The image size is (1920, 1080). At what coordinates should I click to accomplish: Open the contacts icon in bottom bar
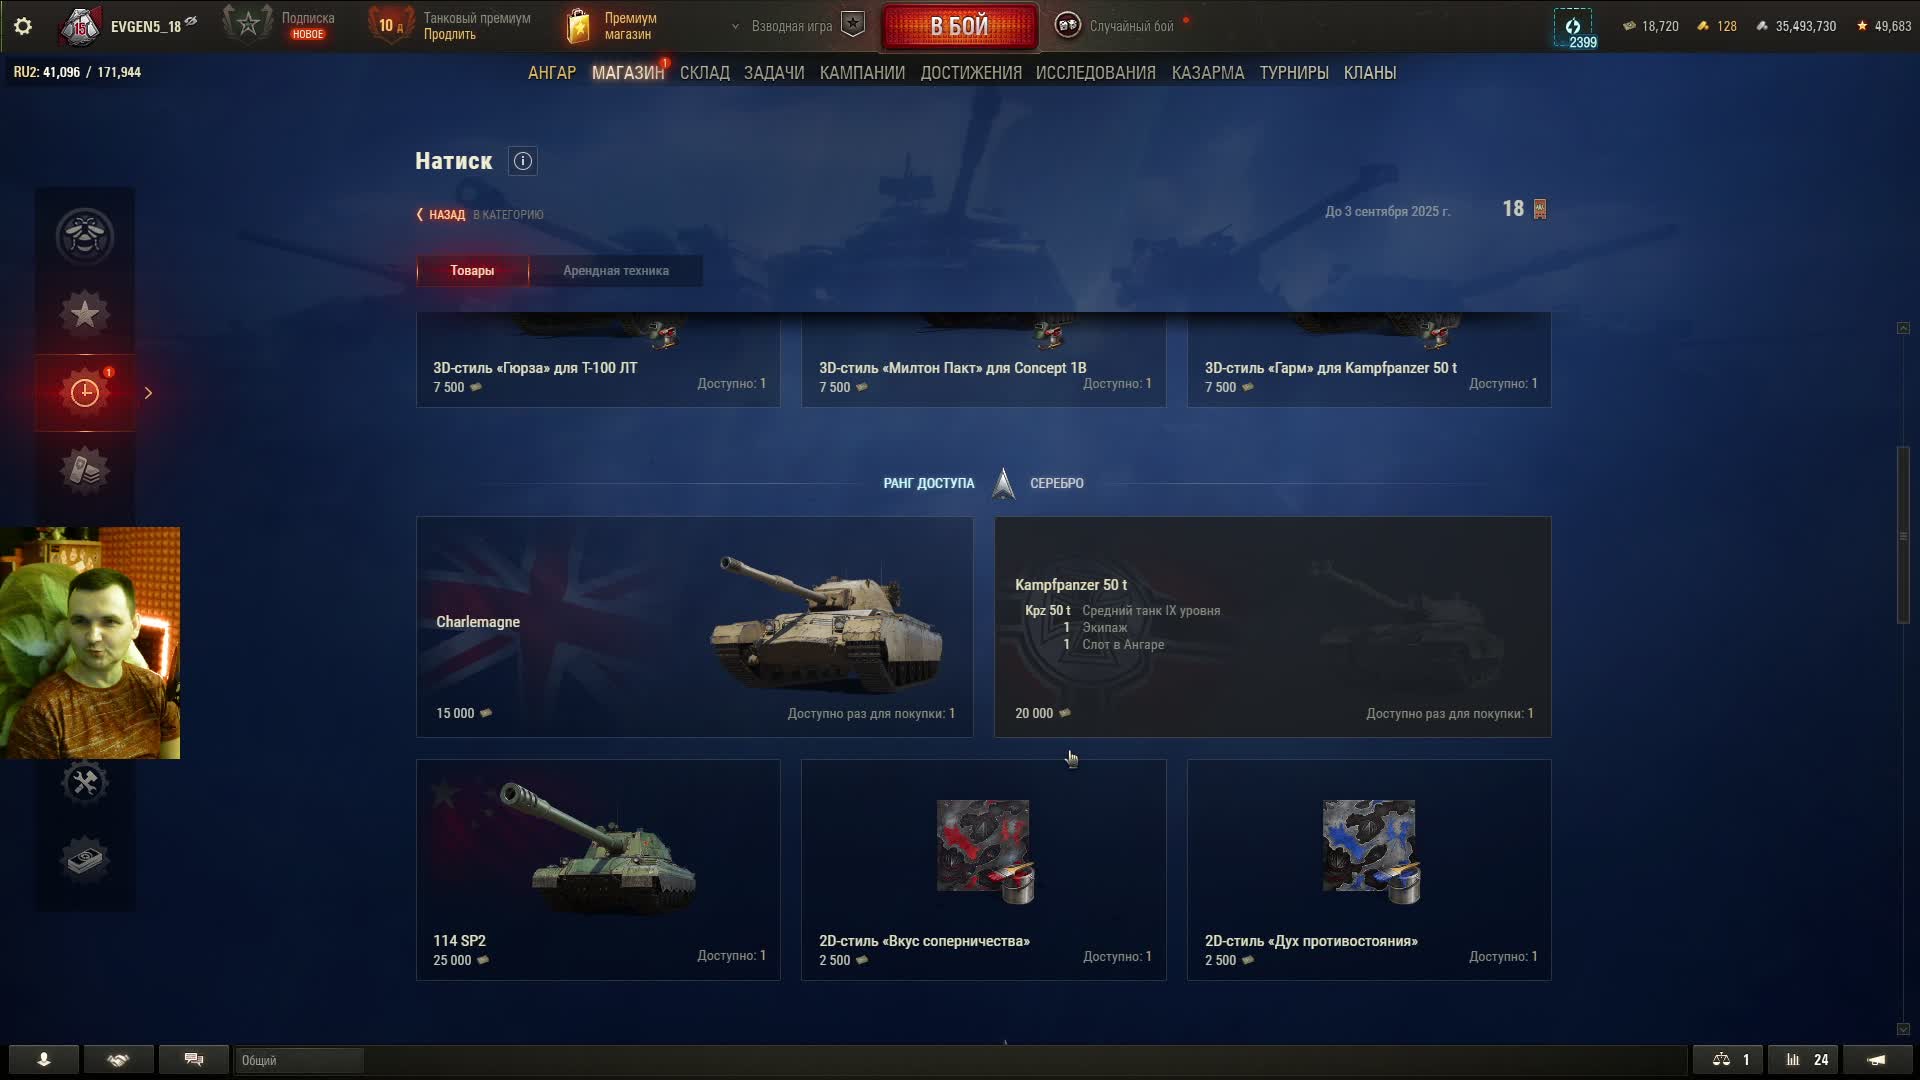point(44,1059)
